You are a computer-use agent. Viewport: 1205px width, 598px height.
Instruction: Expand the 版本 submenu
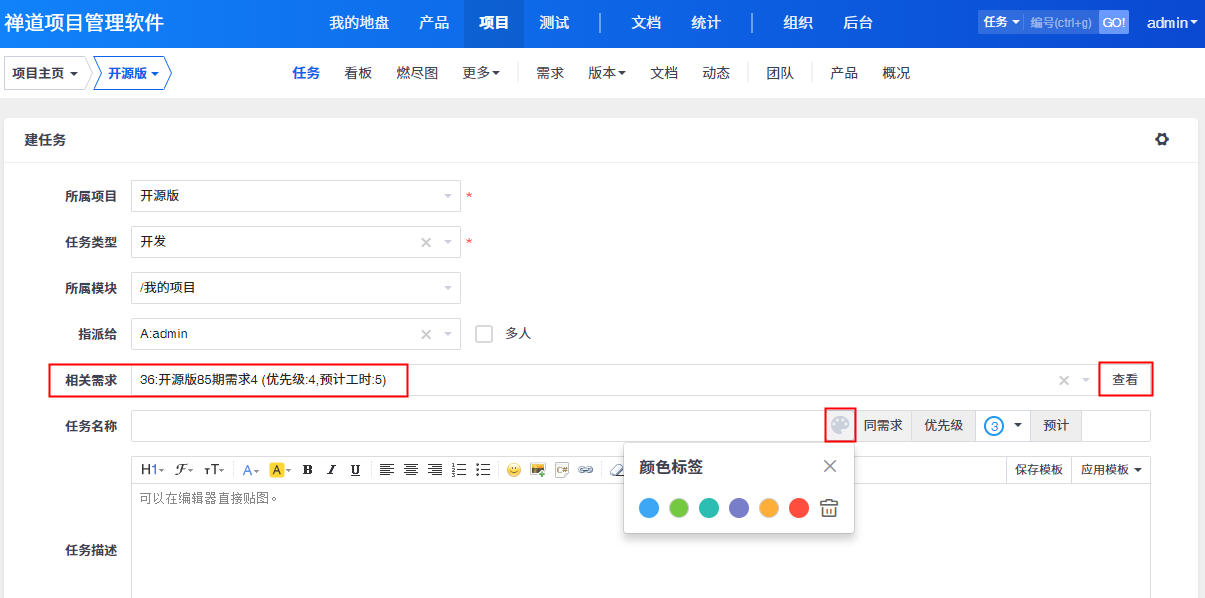pos(607,73)
